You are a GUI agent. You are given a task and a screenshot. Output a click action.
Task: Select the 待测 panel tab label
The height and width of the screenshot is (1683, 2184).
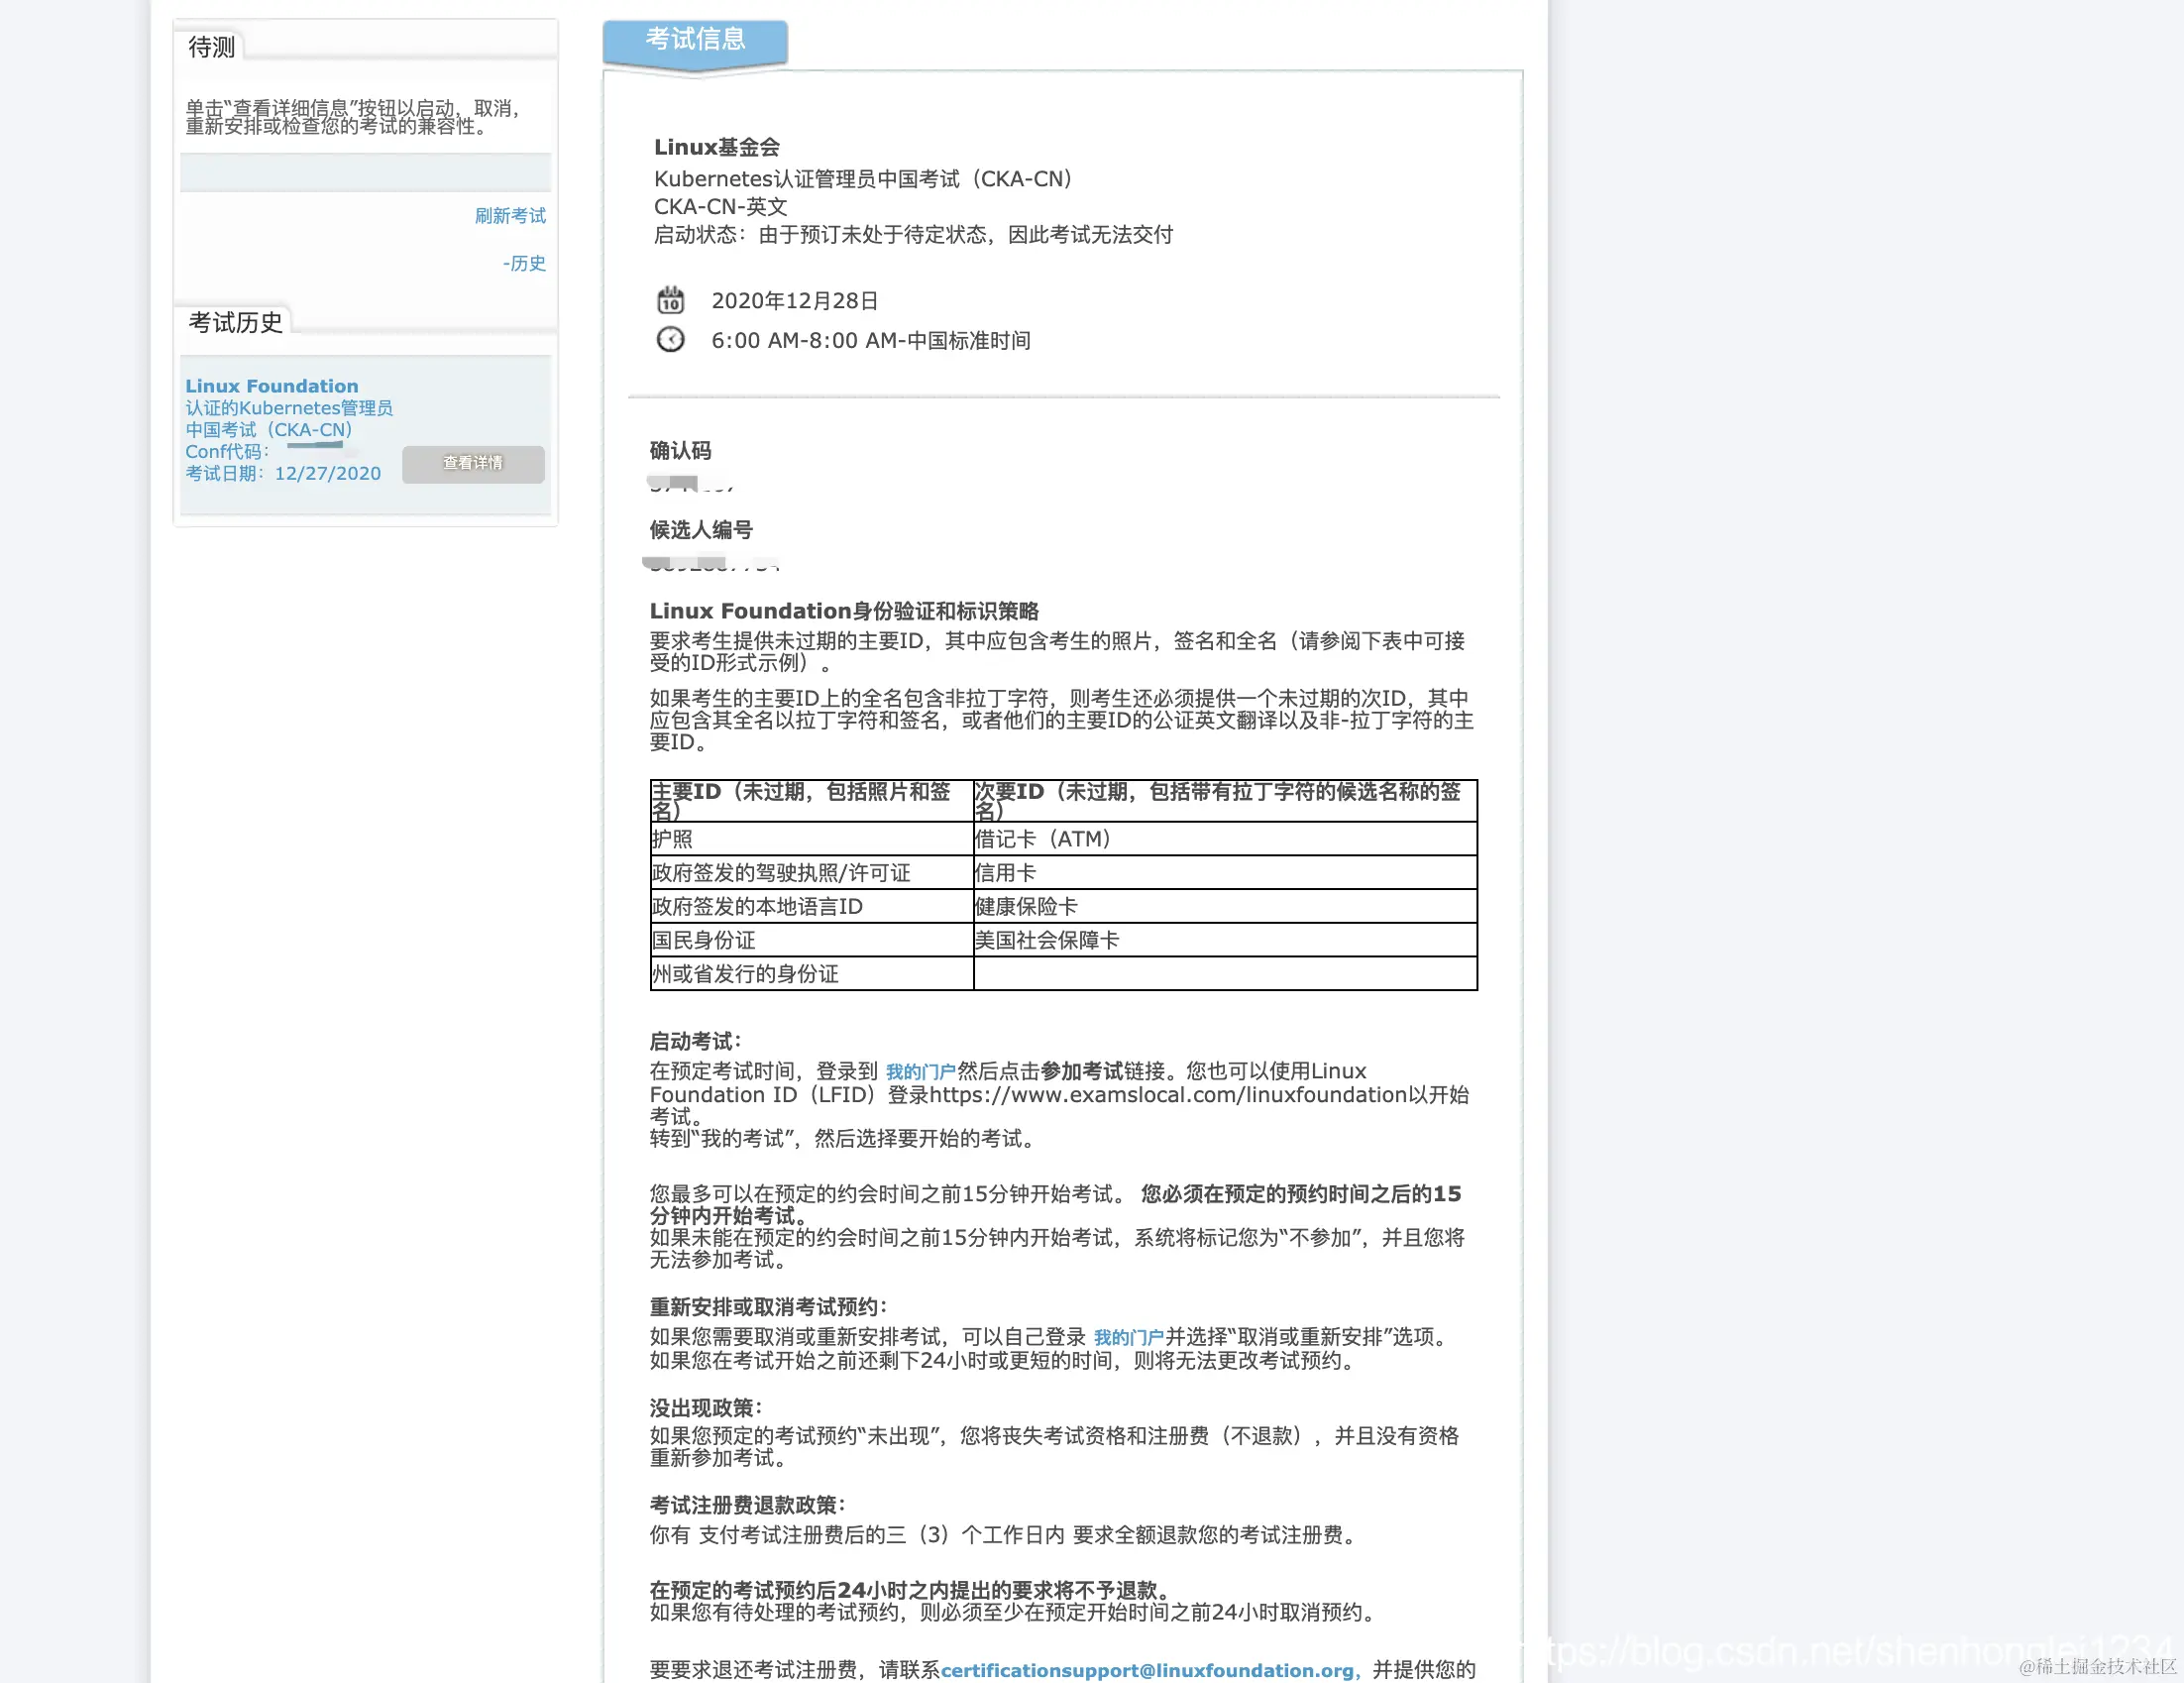213,45
